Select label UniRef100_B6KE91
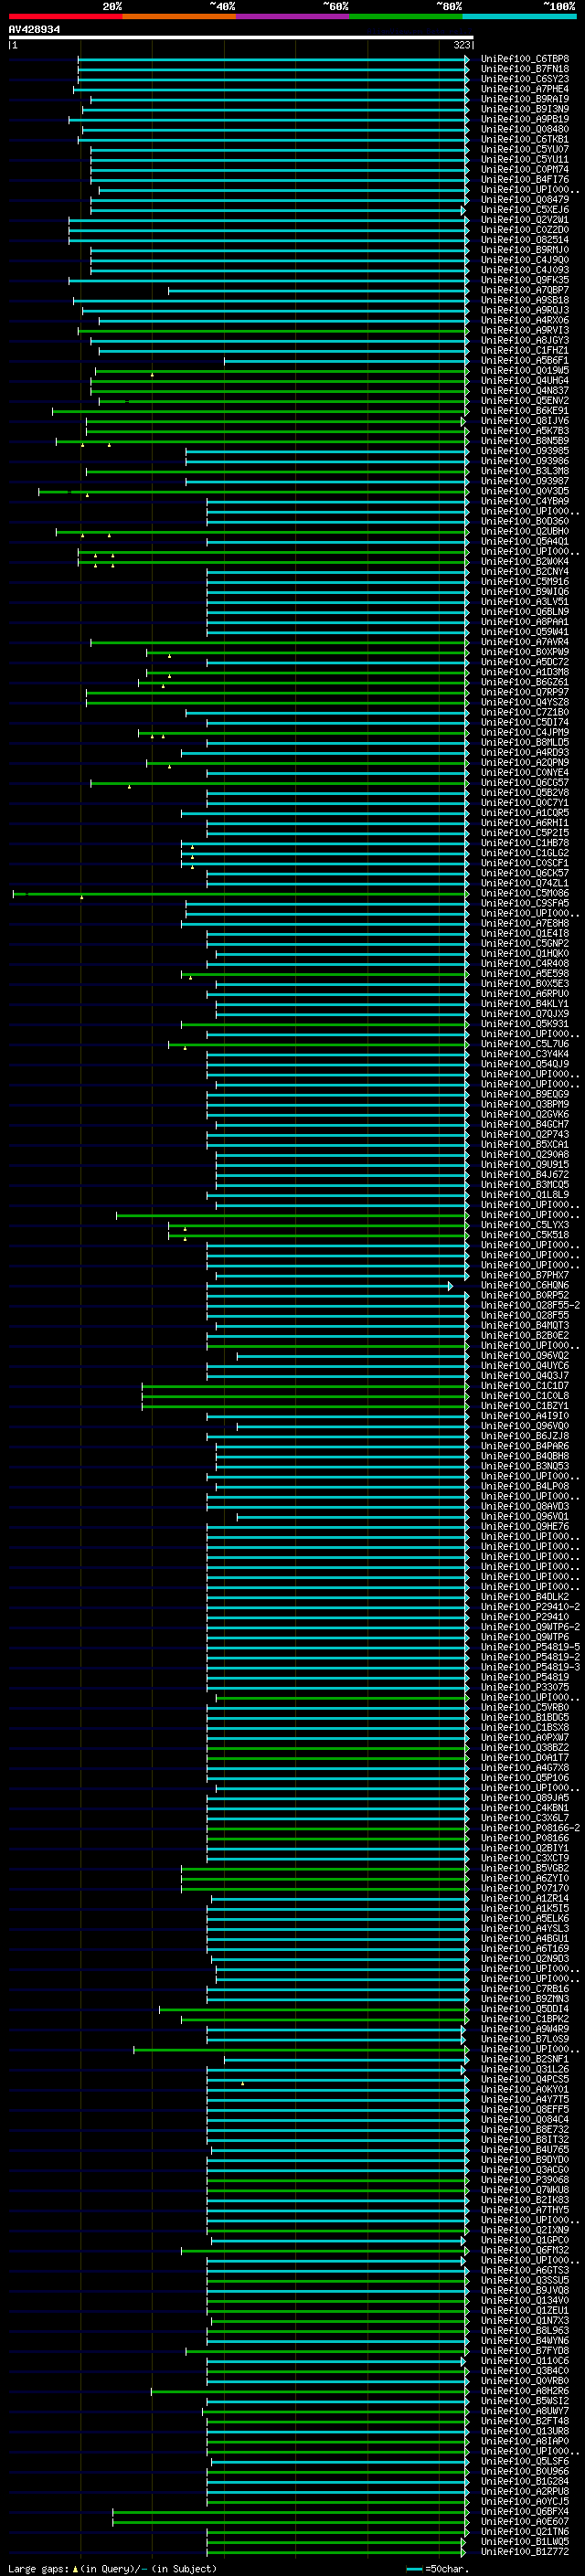The image size is (585, 2576). pyautogui.click(x=525, y=411)
